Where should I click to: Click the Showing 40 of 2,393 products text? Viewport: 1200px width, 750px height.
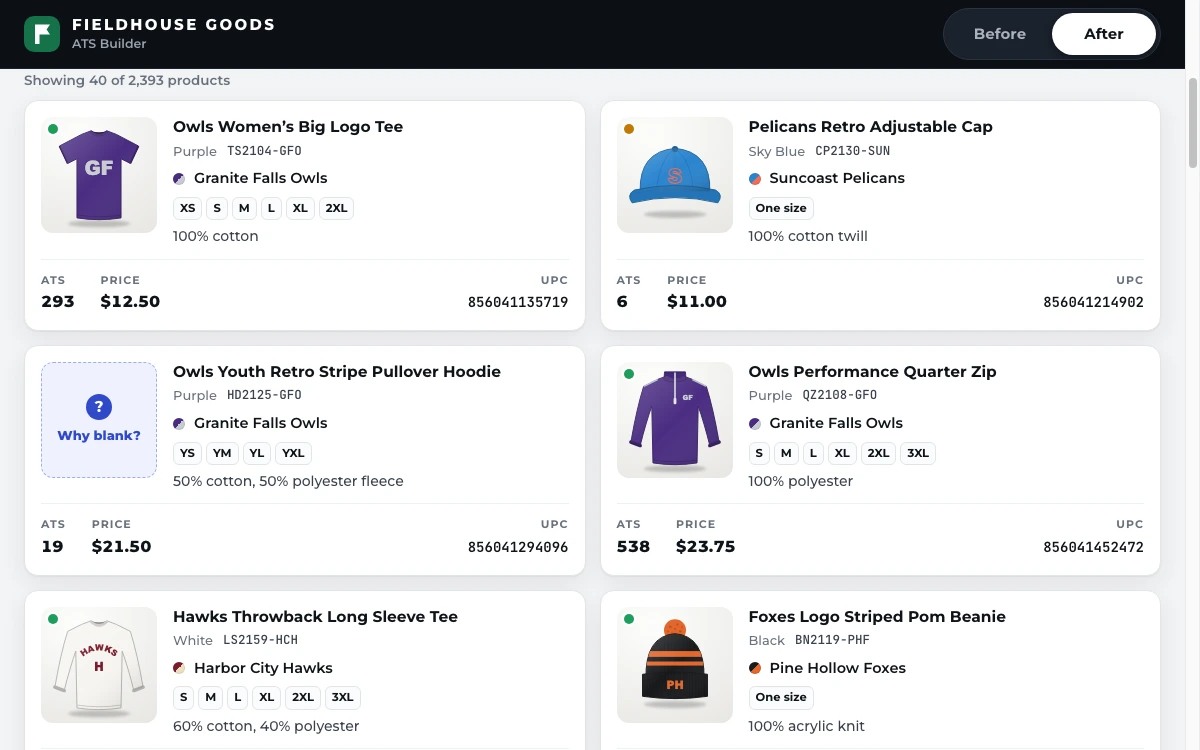(x=127, y=80)
